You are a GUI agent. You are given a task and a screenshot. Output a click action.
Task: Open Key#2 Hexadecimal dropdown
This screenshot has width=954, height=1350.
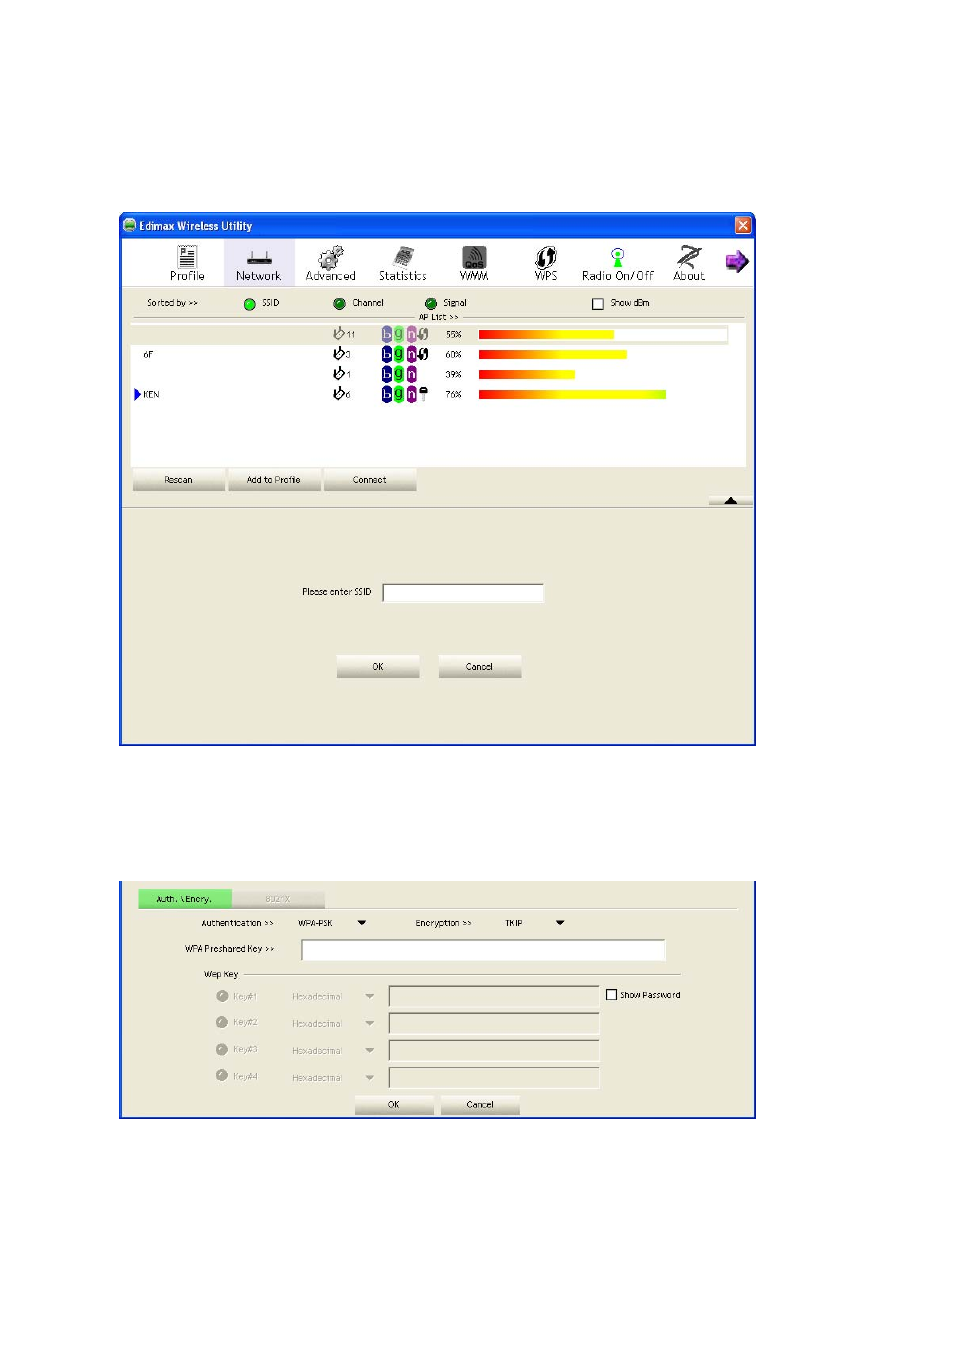370,1023
